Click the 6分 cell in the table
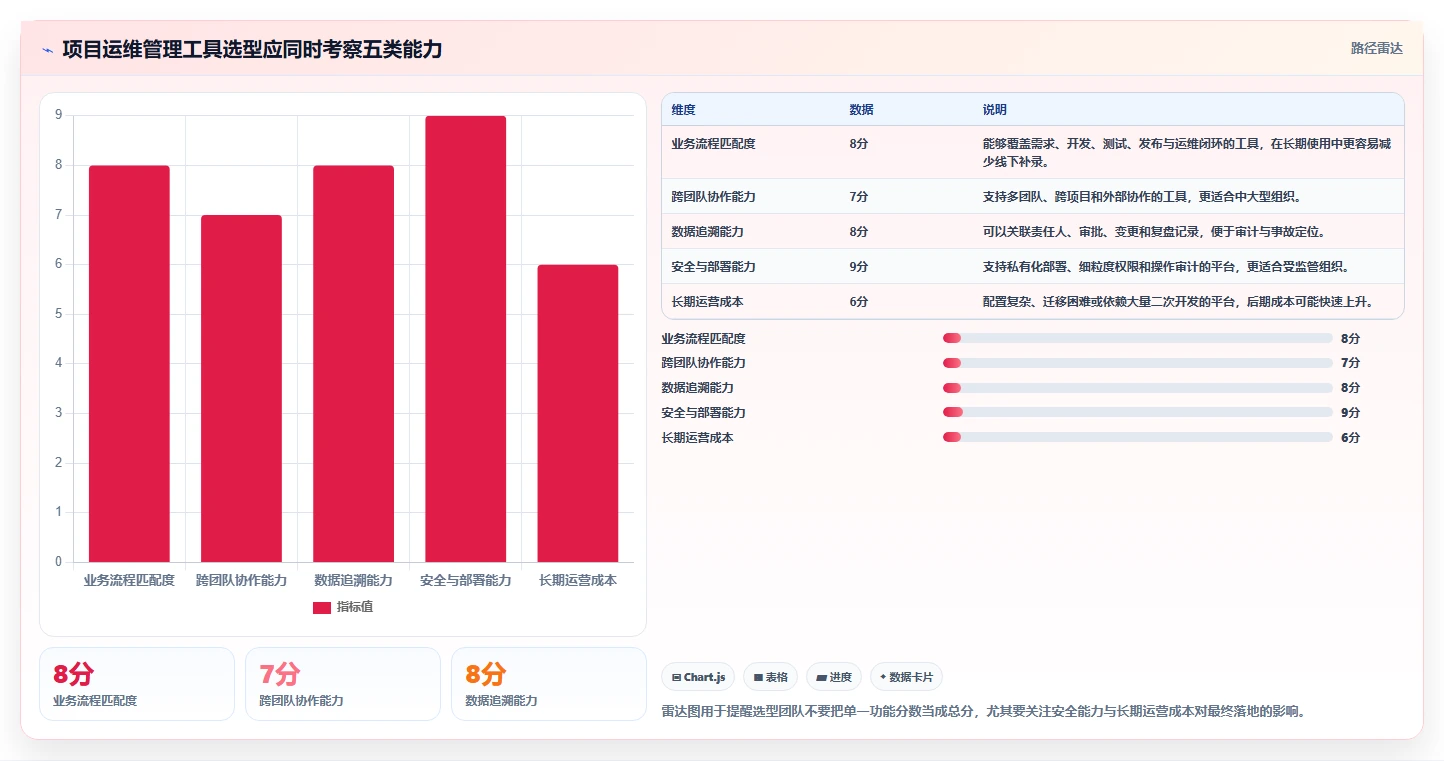Image resolution: width=1444 pixels, height=761 pixels. pyautogui.click(x=858, y=302)
